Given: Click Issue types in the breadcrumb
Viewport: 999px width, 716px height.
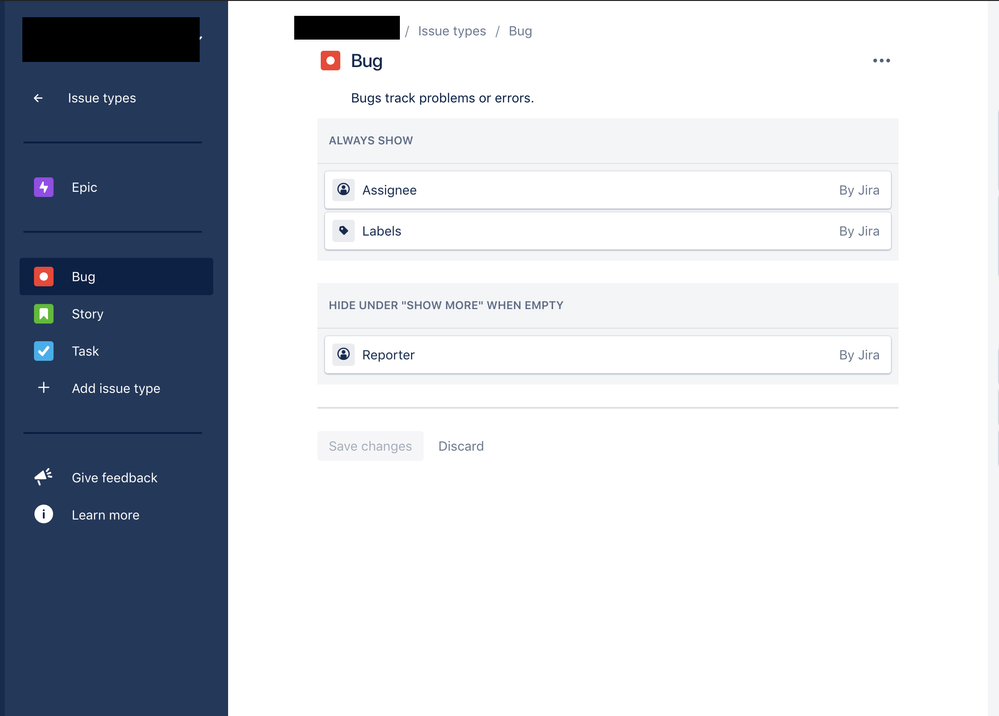Looking at the screenshot, I should pyautogui.click(x=452, y=31).
